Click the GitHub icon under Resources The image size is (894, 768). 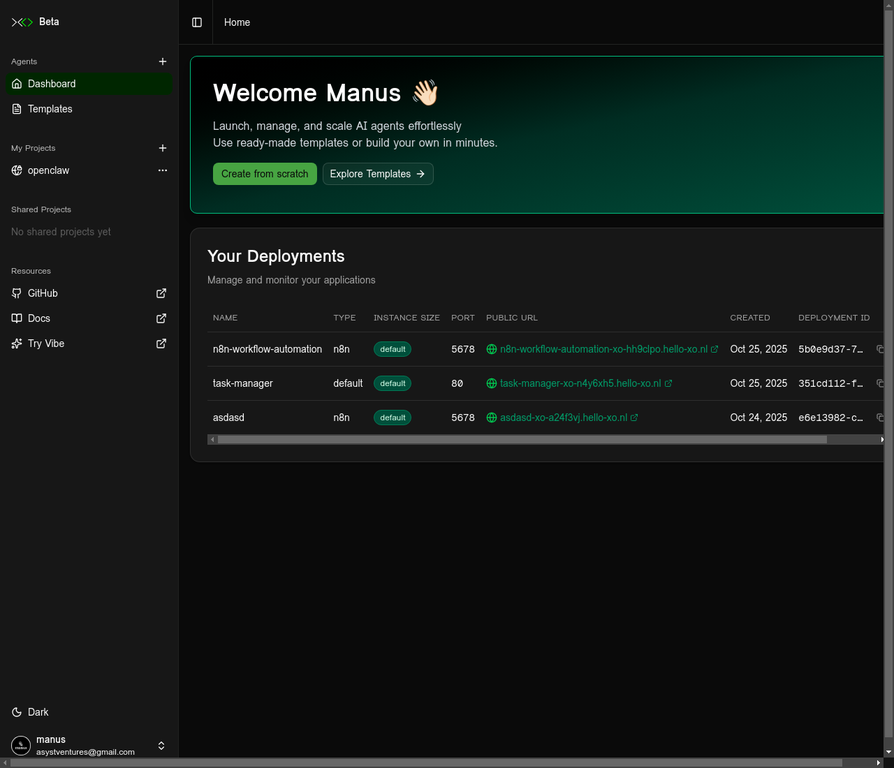[x=15, y=293]
